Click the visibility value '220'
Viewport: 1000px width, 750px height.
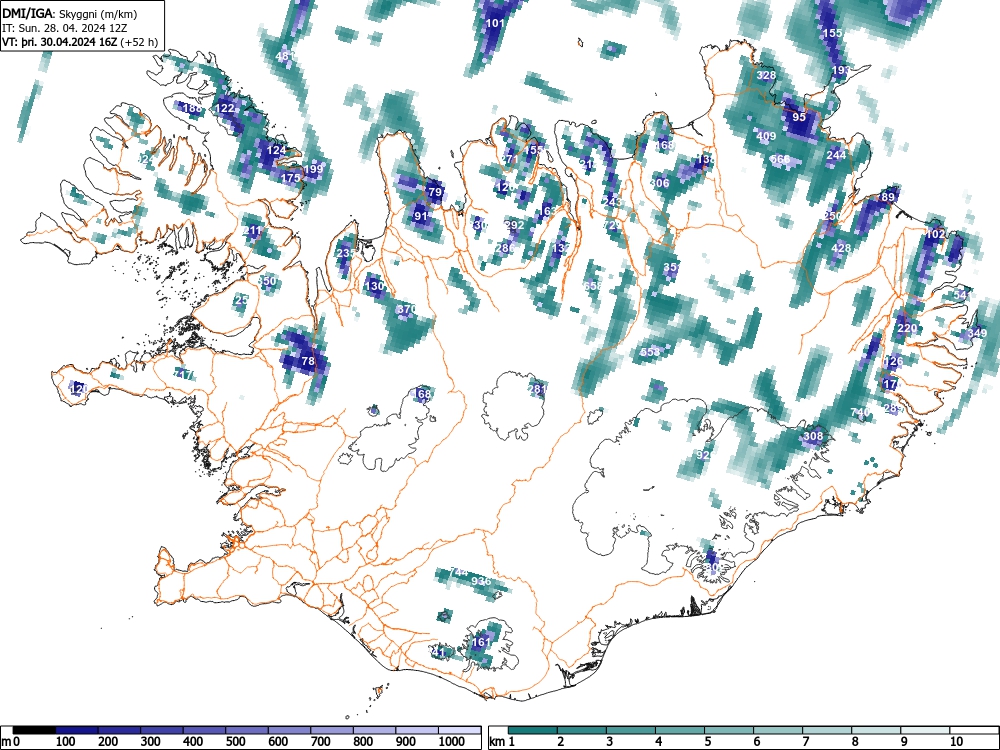[907, 328]
